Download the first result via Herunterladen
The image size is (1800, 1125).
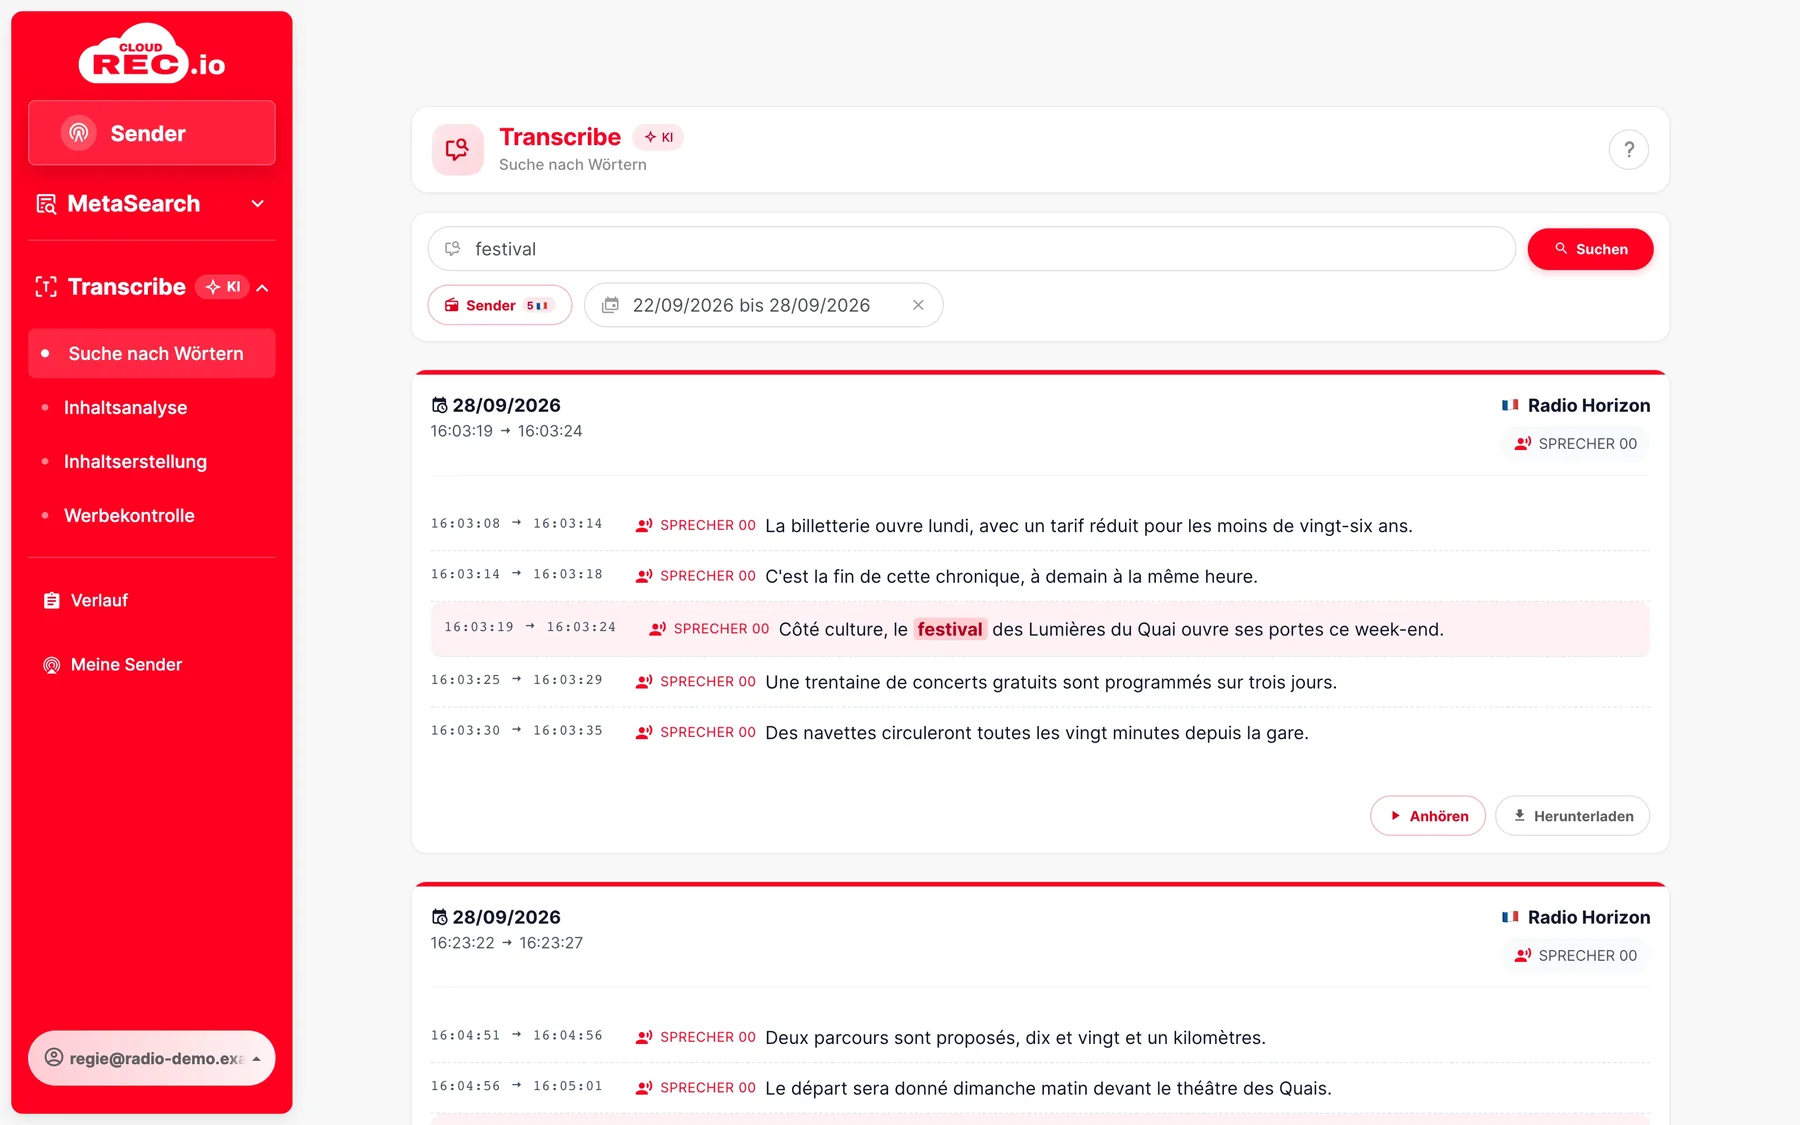[1572, 816]
